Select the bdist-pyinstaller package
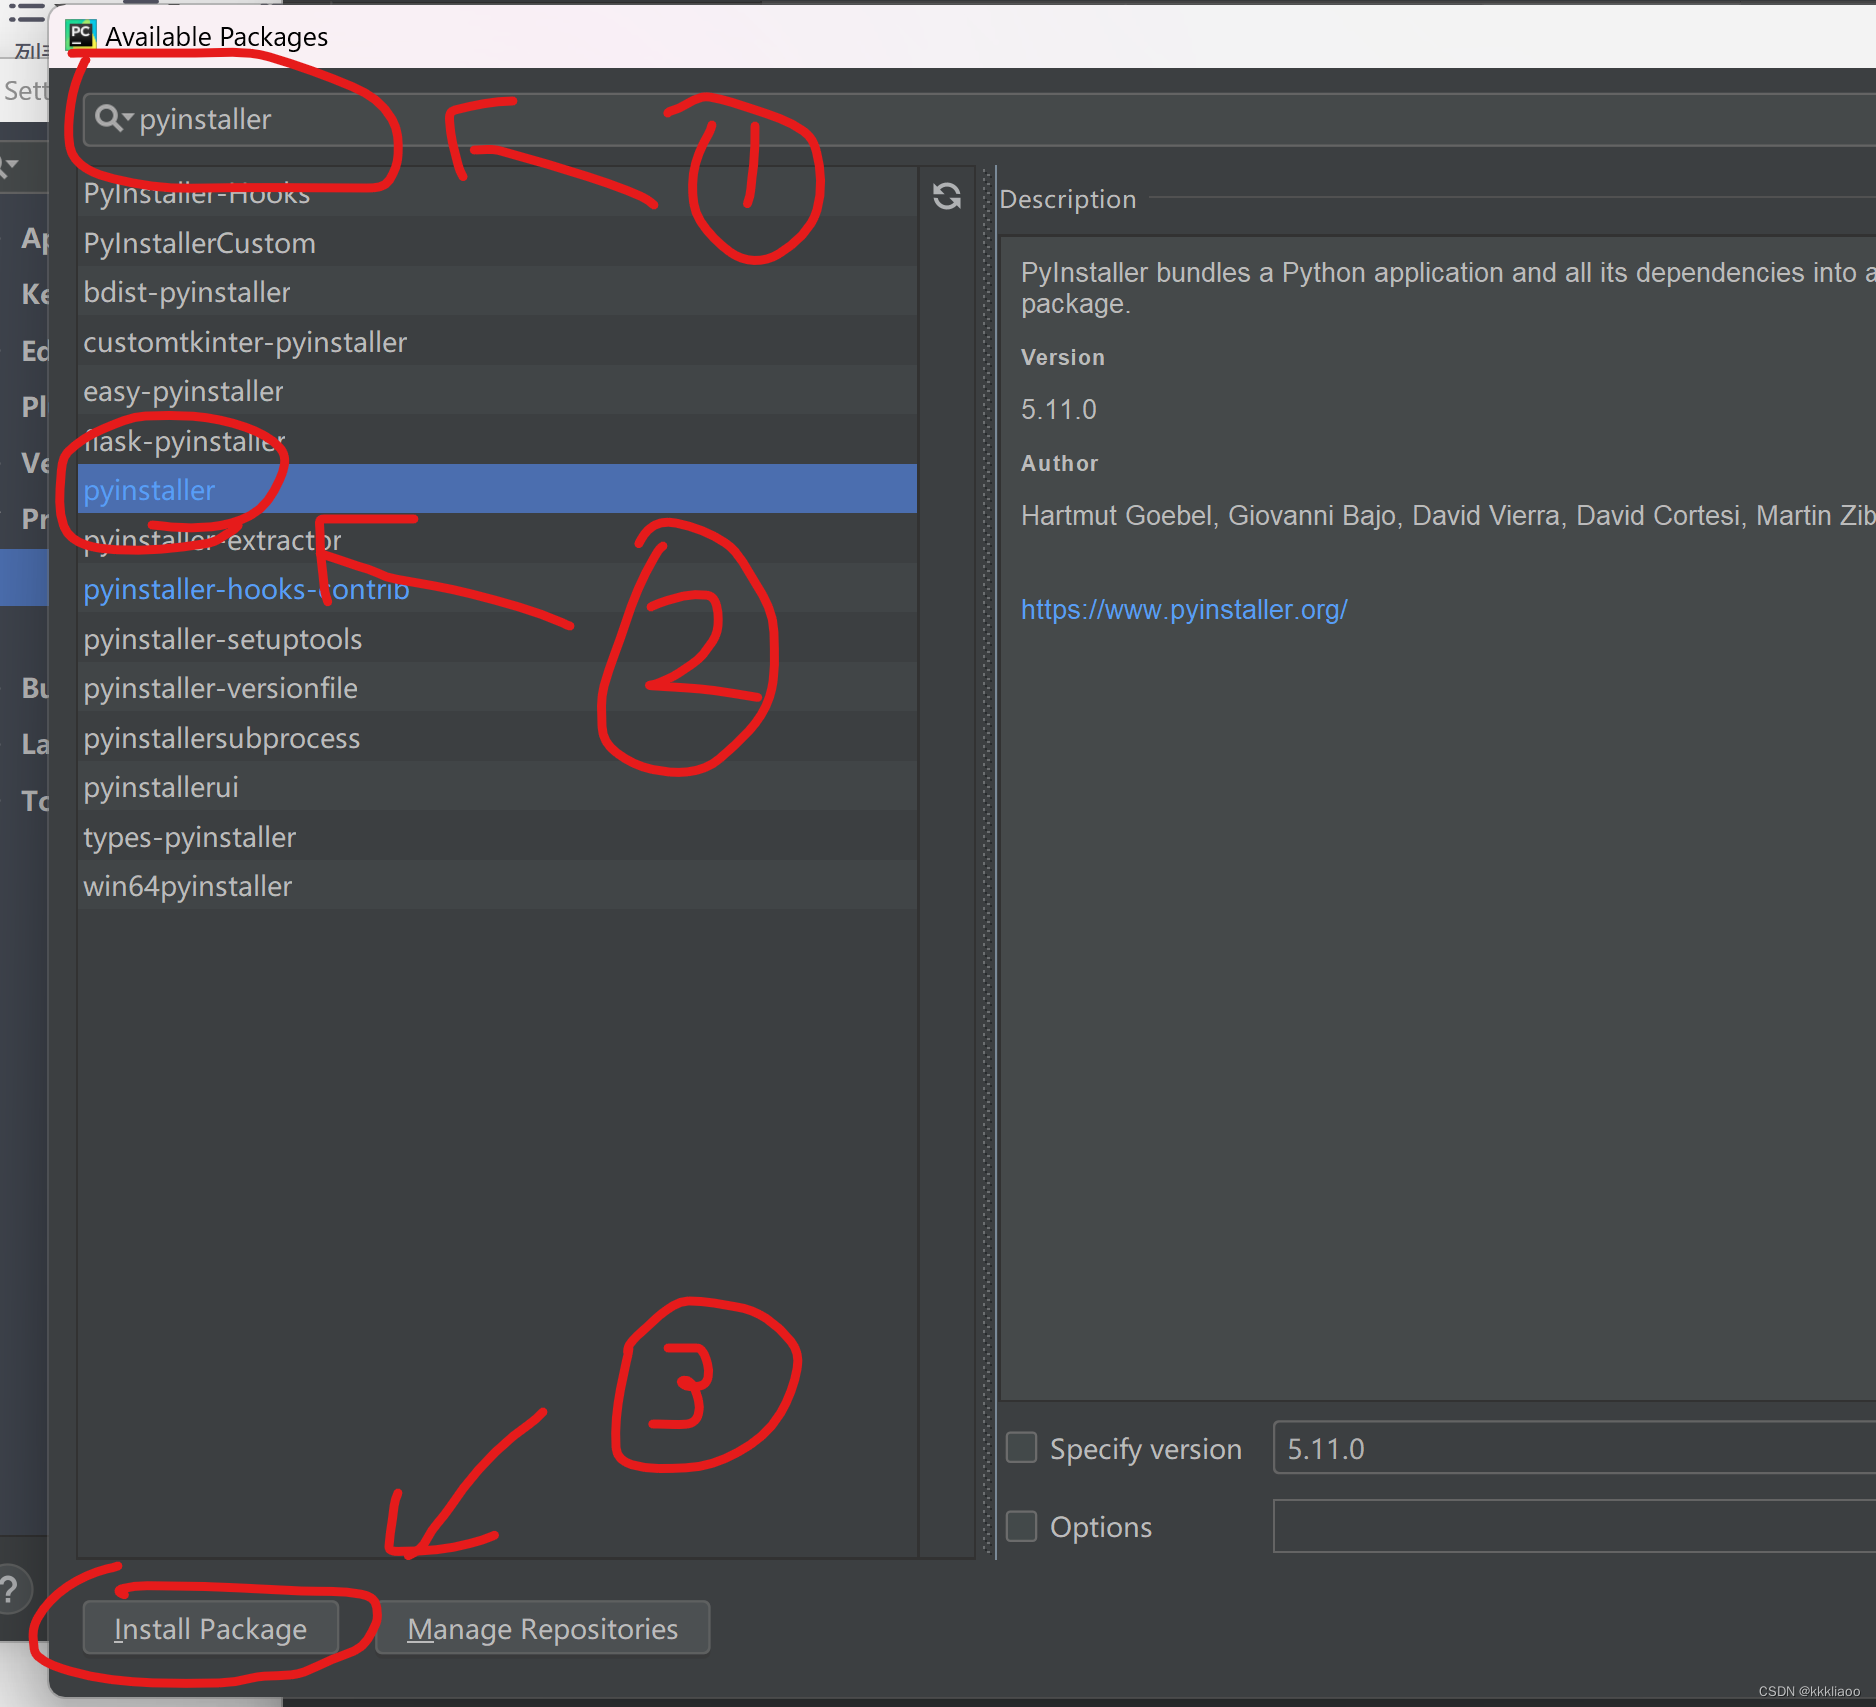This screenshot has width=1876, height=1707. 497,292
